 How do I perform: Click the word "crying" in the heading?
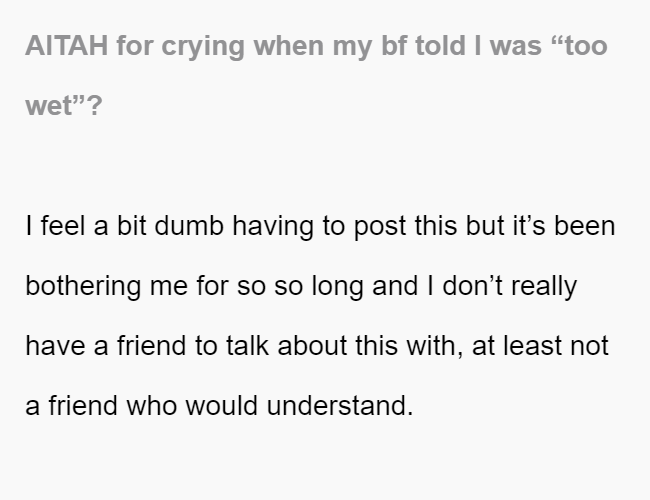coord(203,47)
